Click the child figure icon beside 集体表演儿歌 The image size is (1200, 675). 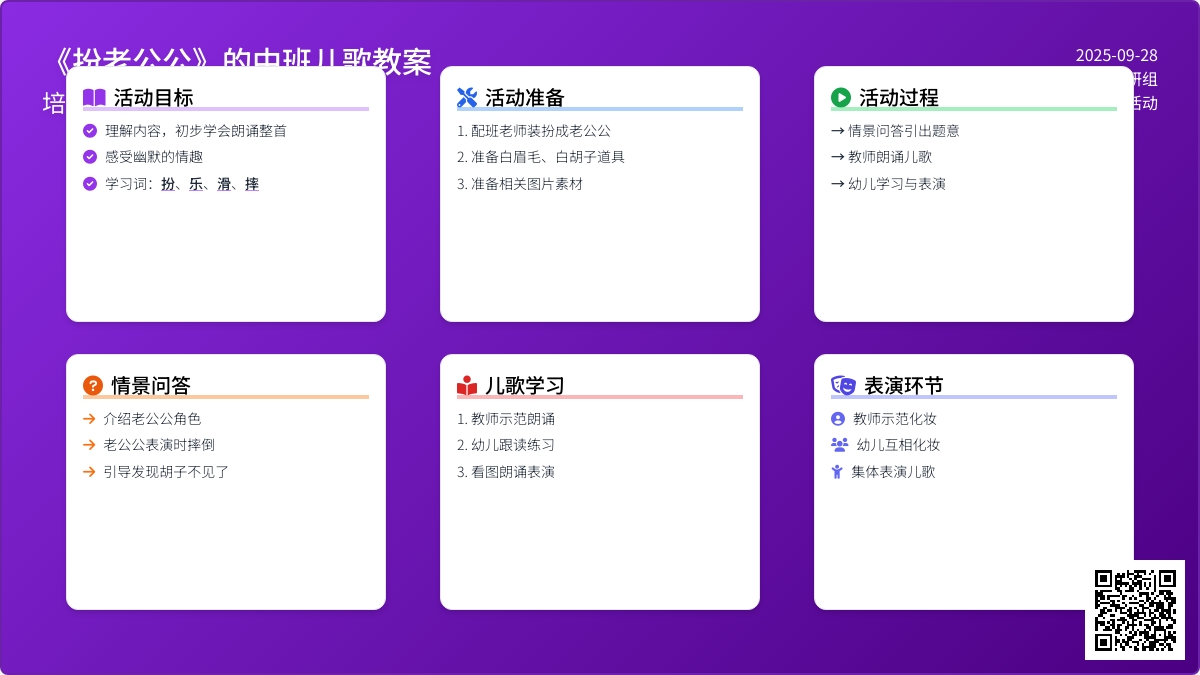point(837,472)
